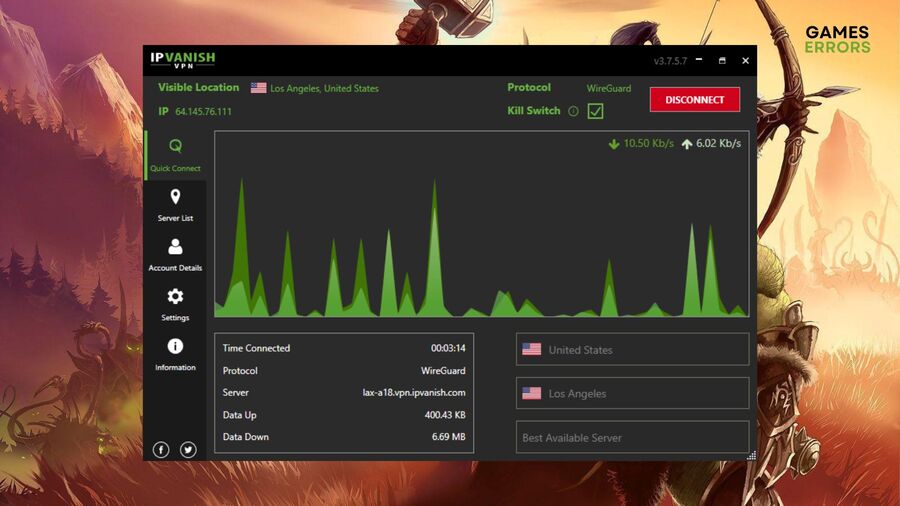Click the 6.02 Kb/s upload rate
Viewport: 900px width, 506px height.
[x=719, y=143]
